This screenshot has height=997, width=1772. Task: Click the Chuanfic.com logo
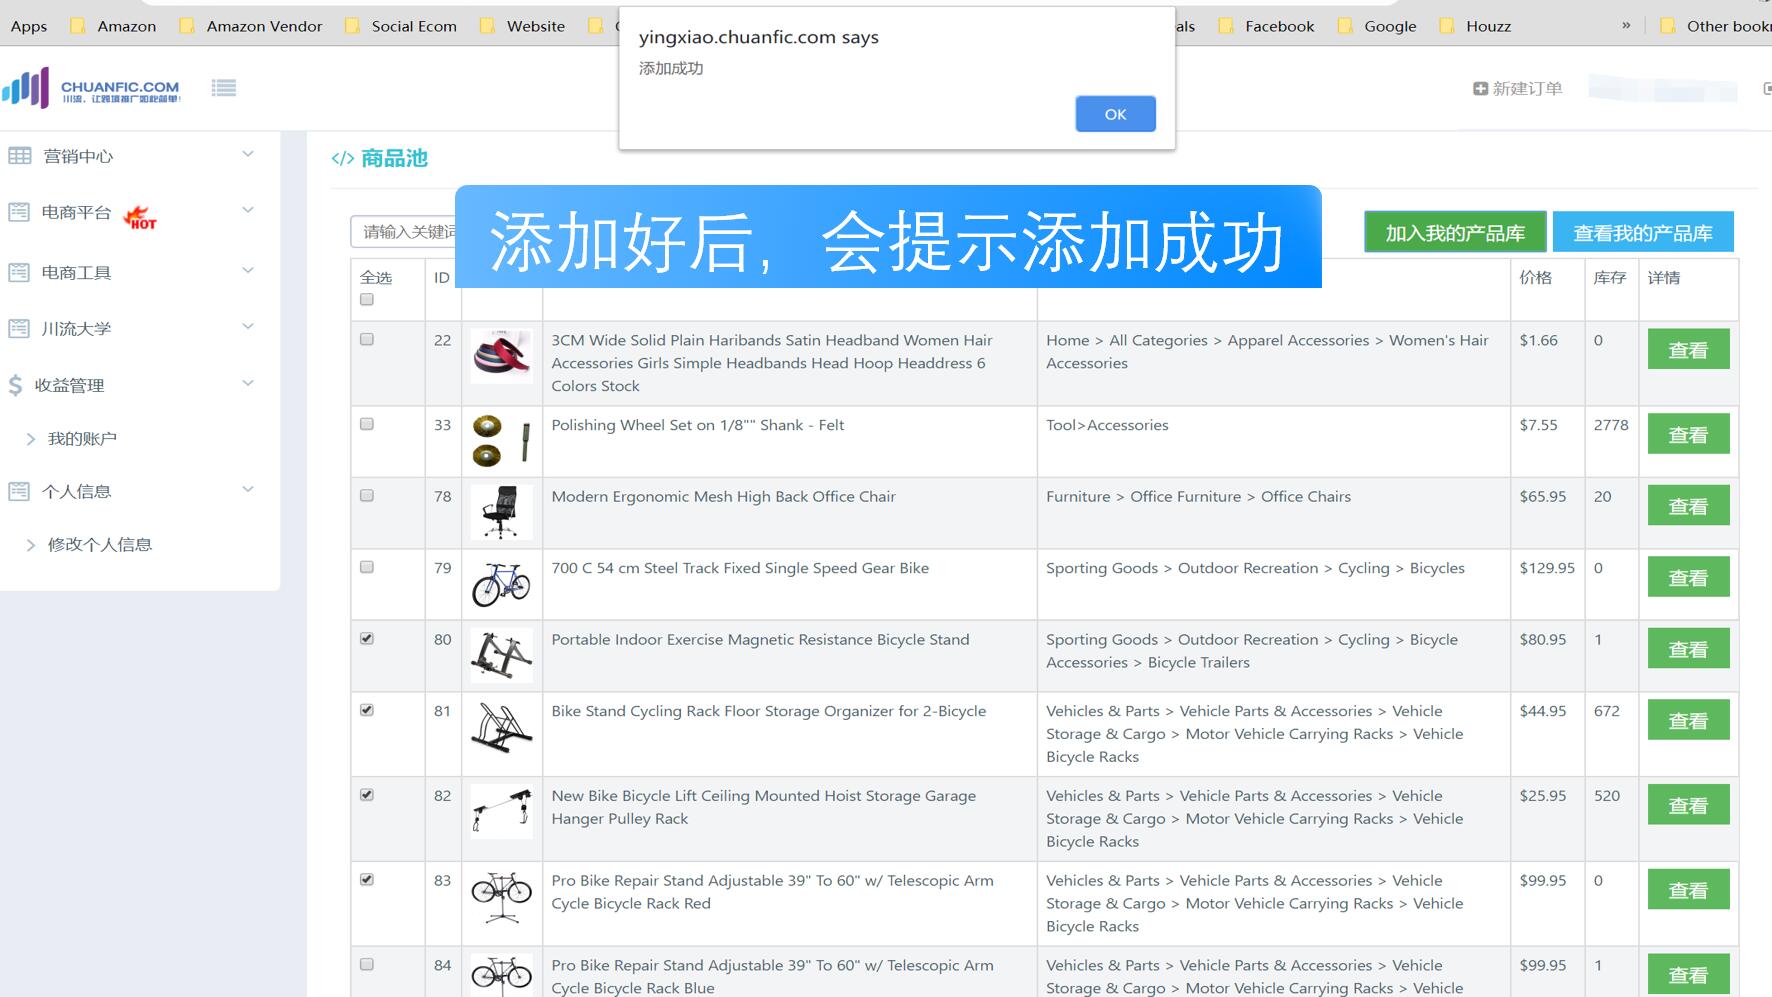[91, 88]
